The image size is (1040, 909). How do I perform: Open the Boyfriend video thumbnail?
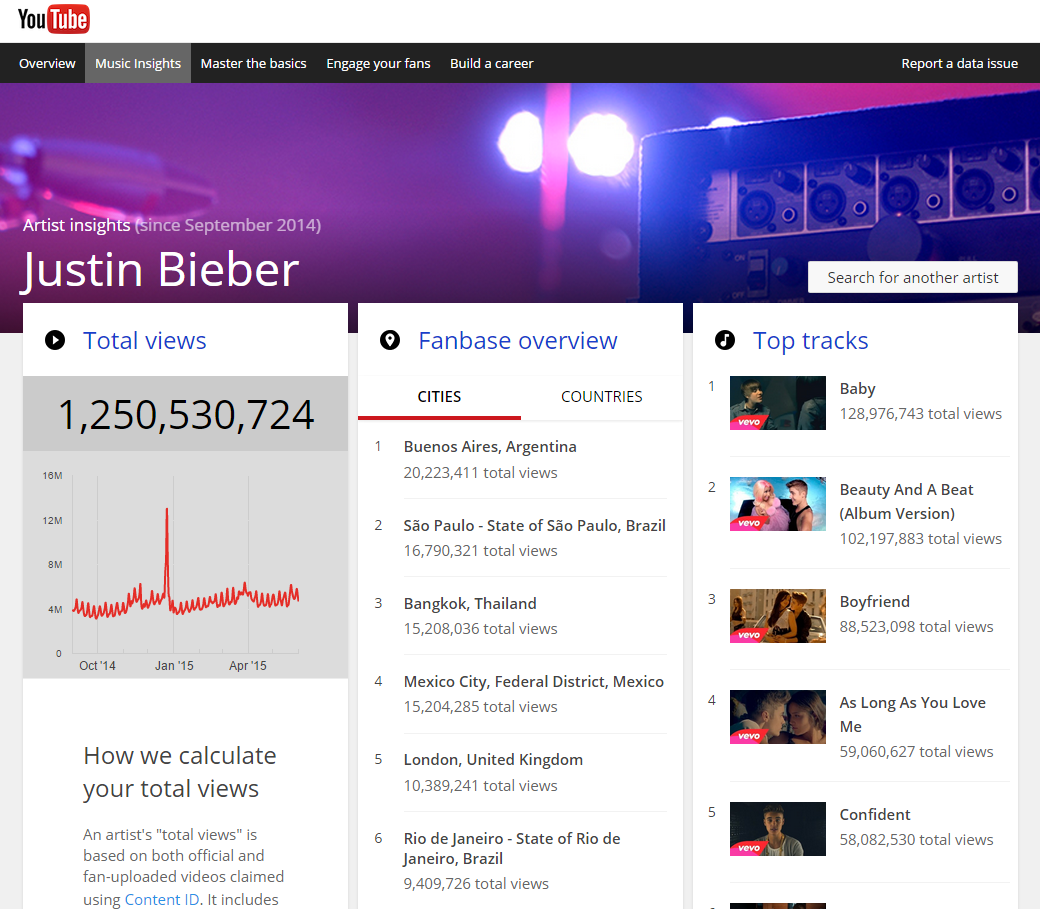point(777,615)
